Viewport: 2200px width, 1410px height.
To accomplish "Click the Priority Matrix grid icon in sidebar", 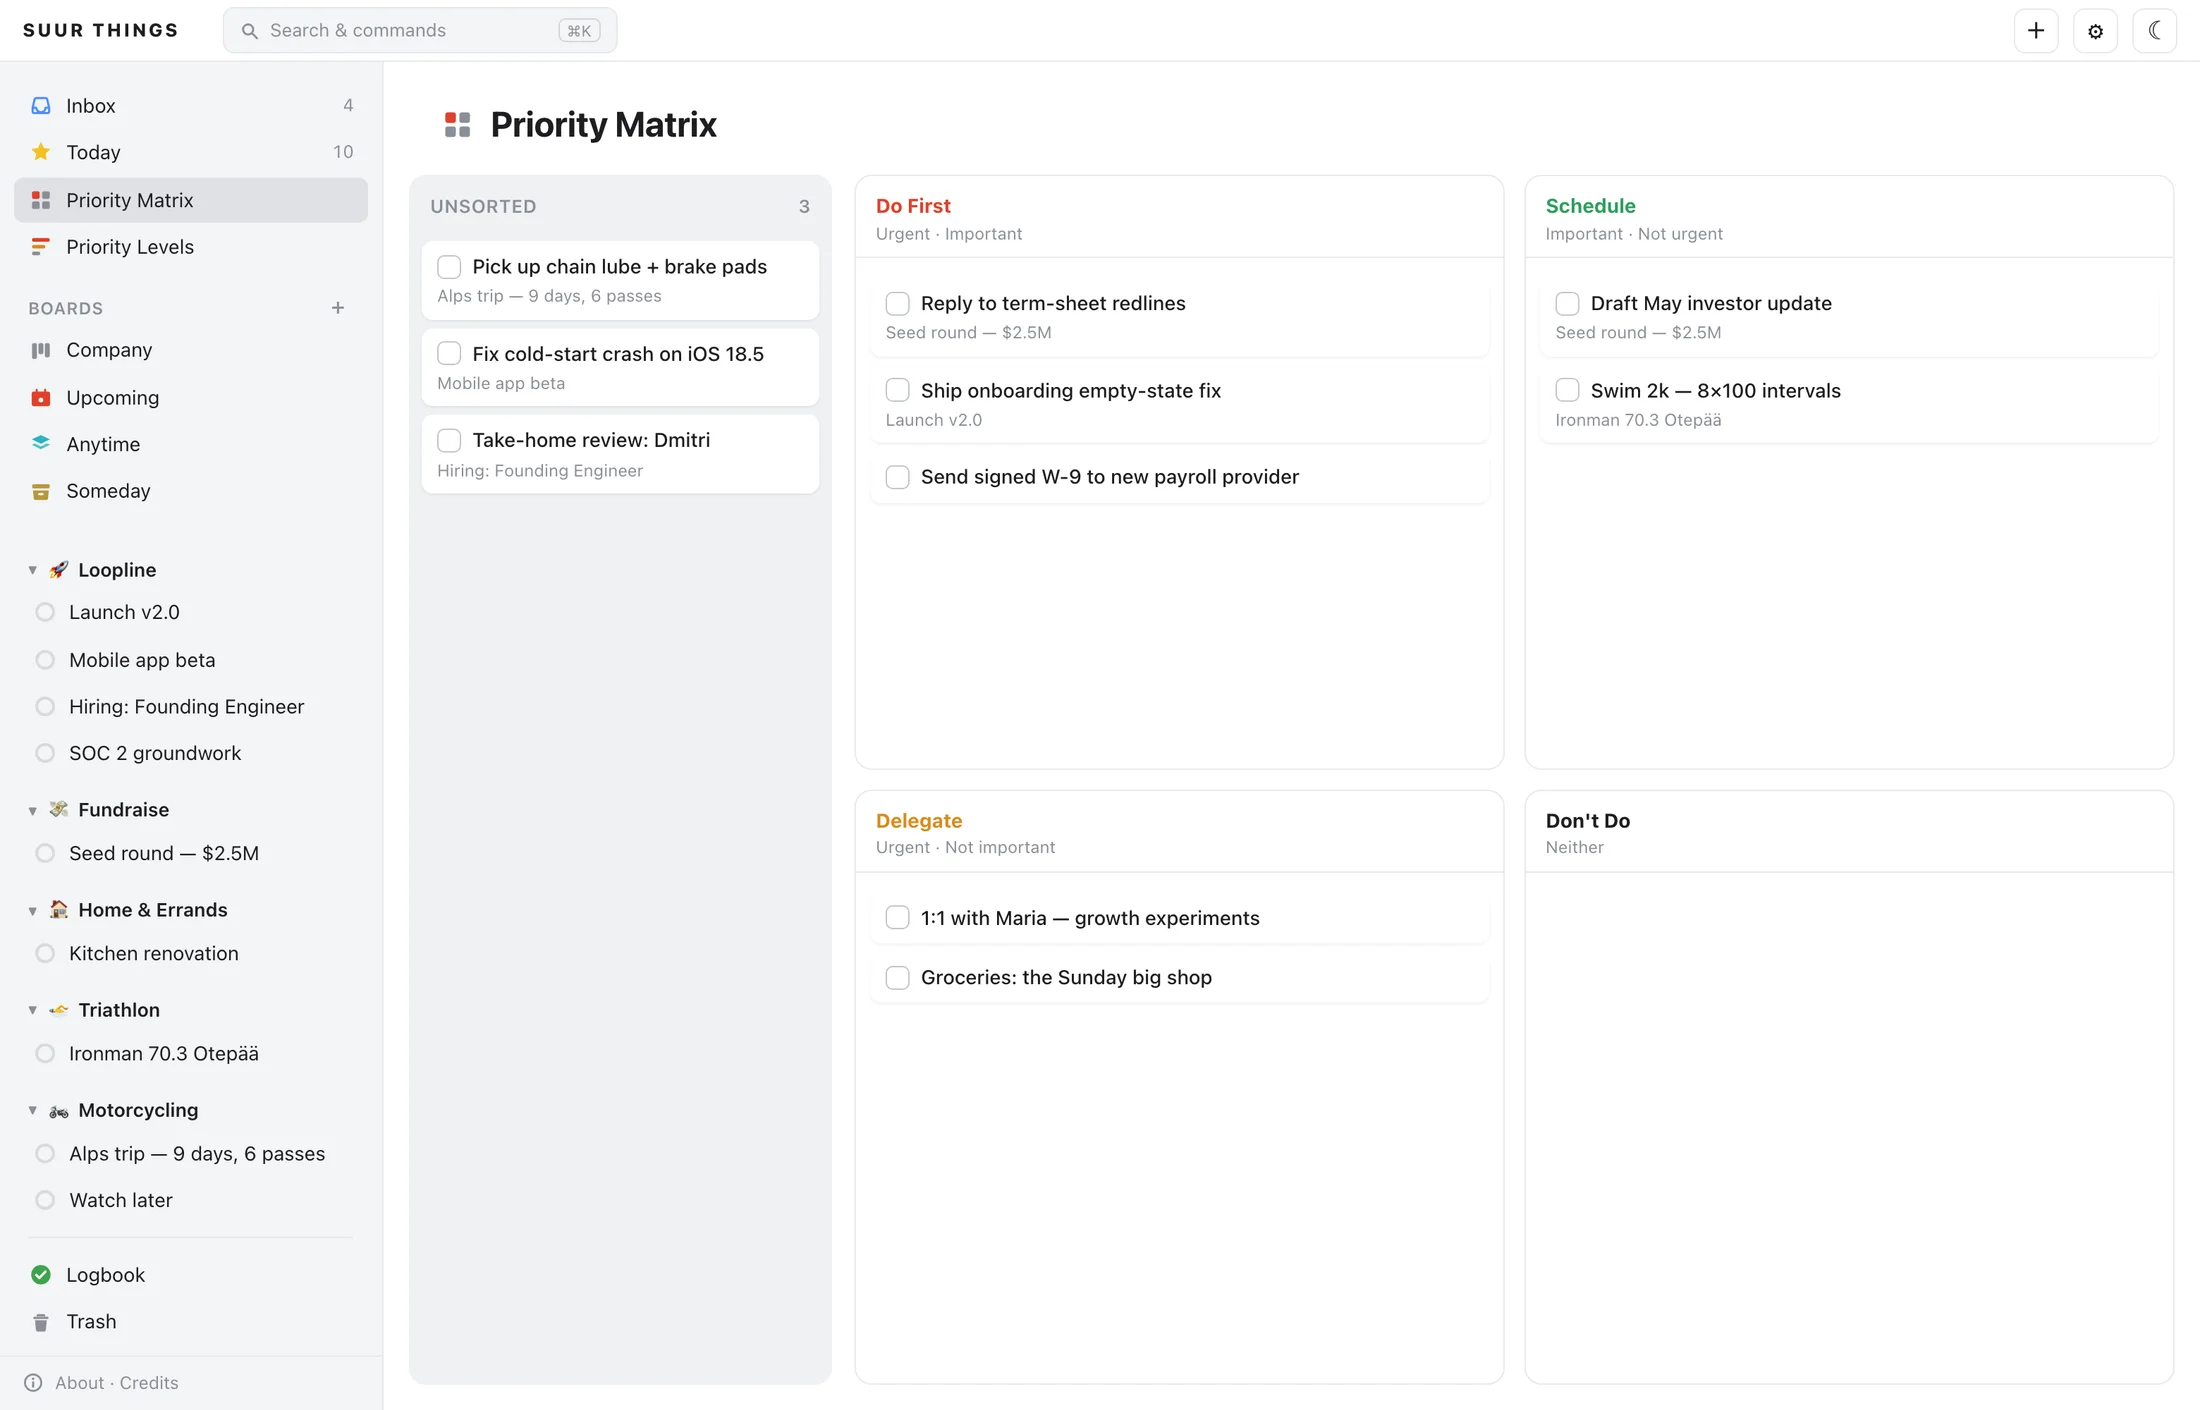I will [41, 200].
